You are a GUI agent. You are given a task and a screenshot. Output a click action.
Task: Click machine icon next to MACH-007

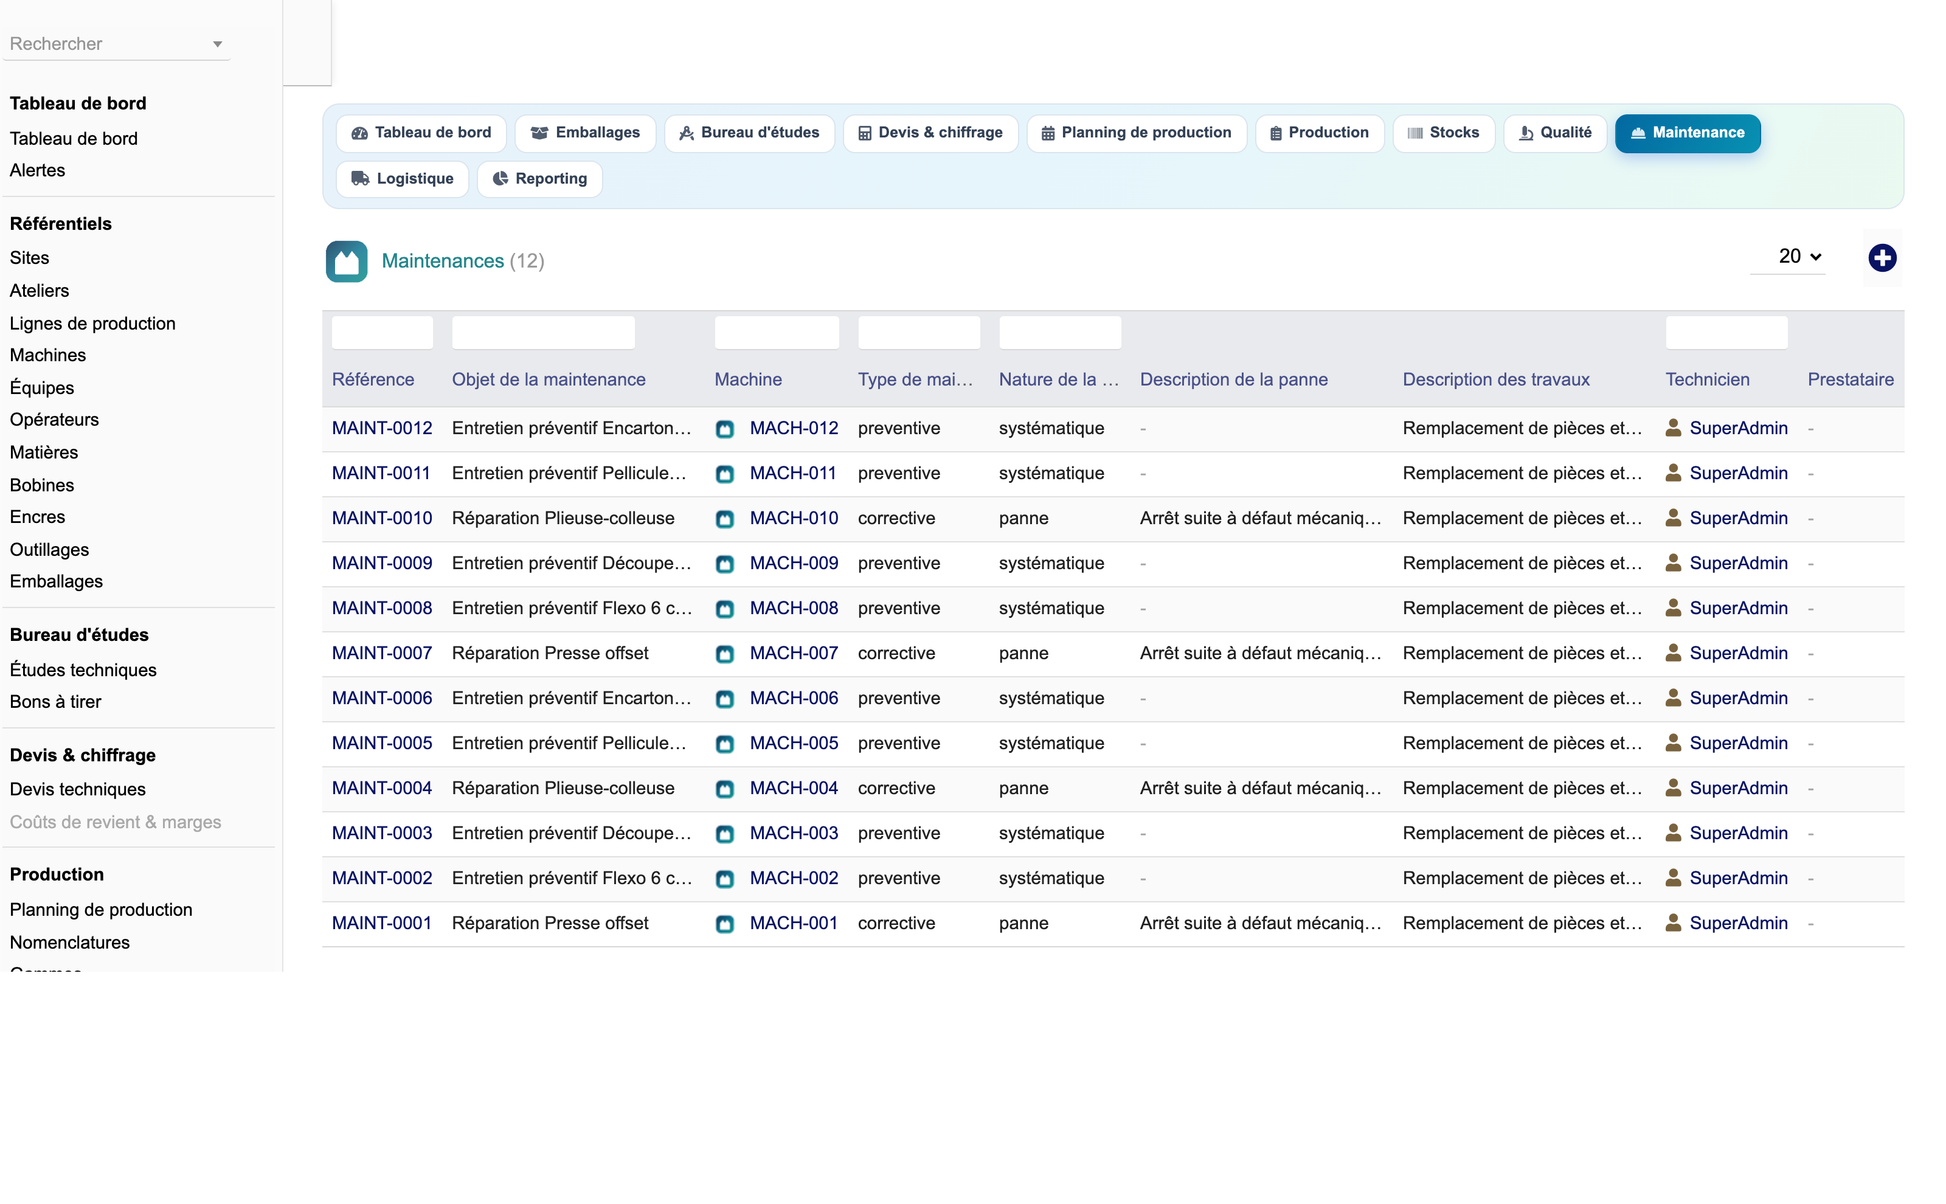pyautogui.click(x=725, y=654)
